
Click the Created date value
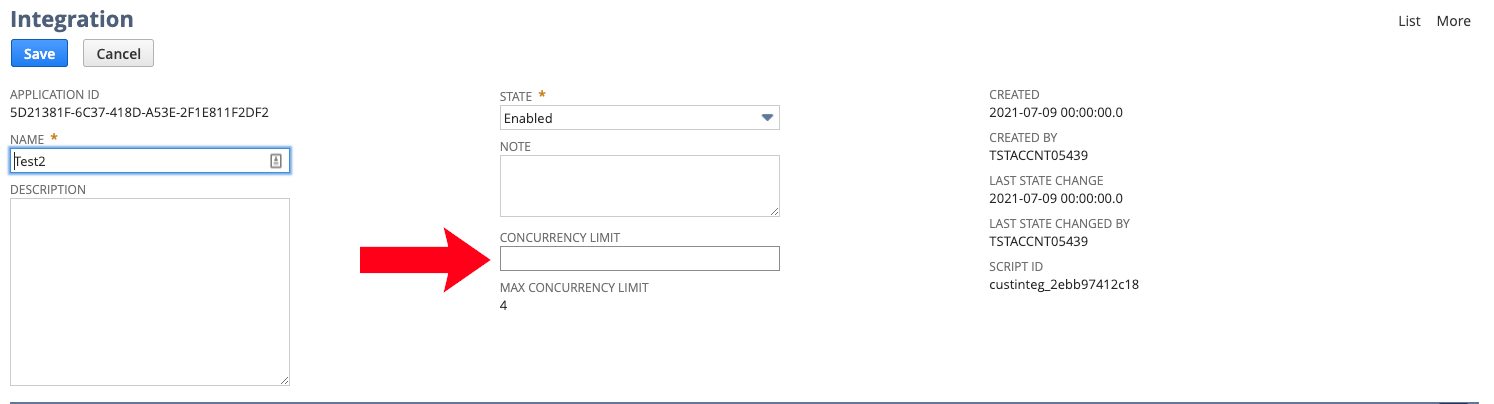coord(1055,112)
